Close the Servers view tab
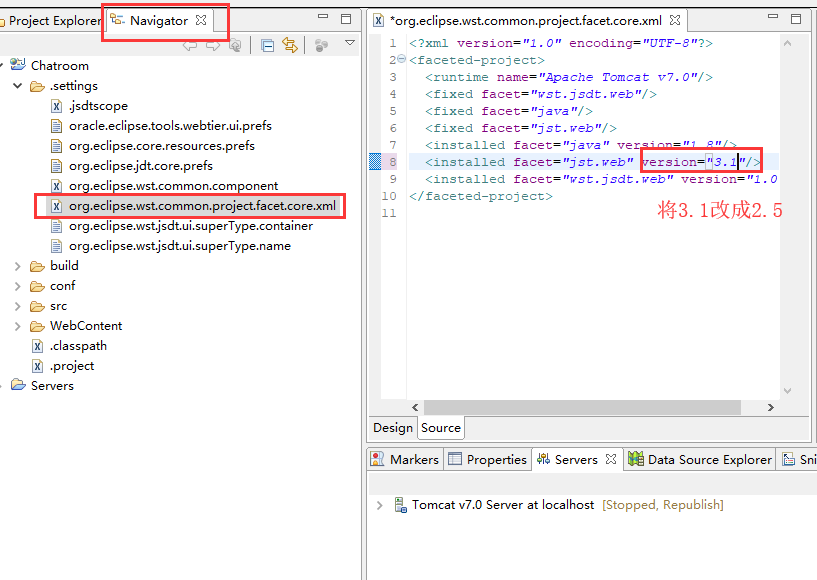This screenshot has height=580, width=817. pos(611,459)
